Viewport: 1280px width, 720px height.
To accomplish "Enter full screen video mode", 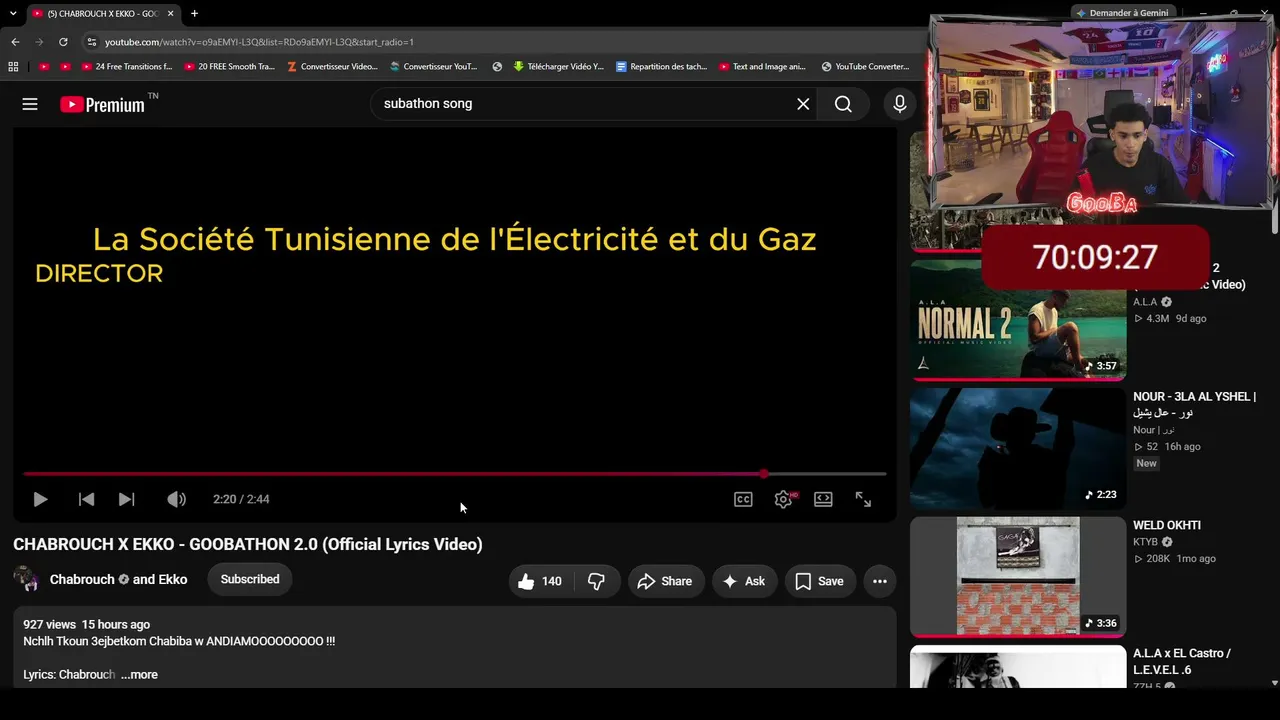I will coord(863,499).
